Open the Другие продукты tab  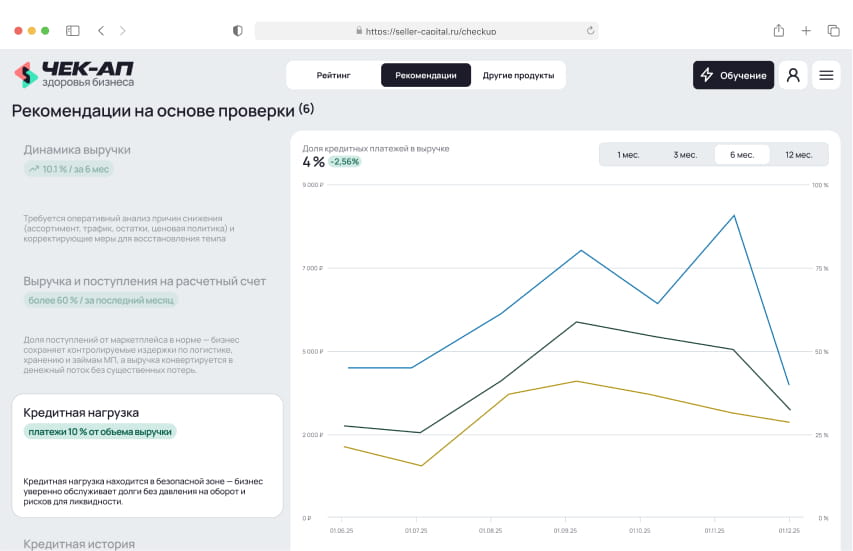518,75
